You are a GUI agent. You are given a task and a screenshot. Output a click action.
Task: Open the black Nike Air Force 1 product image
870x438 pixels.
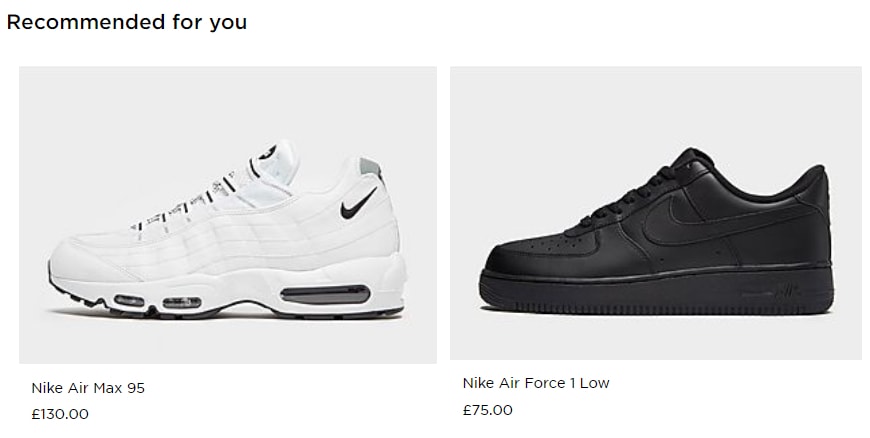[656, 212]
